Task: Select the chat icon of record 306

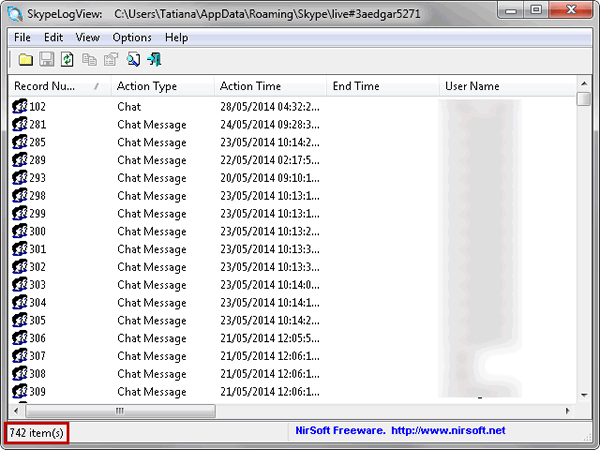Action: click(x=20, y=338)
